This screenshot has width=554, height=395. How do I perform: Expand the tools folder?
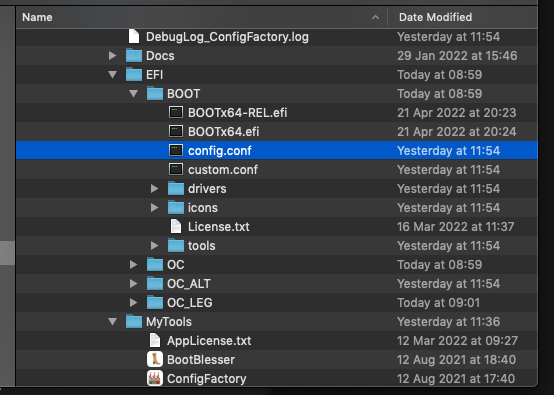point(154,246)
